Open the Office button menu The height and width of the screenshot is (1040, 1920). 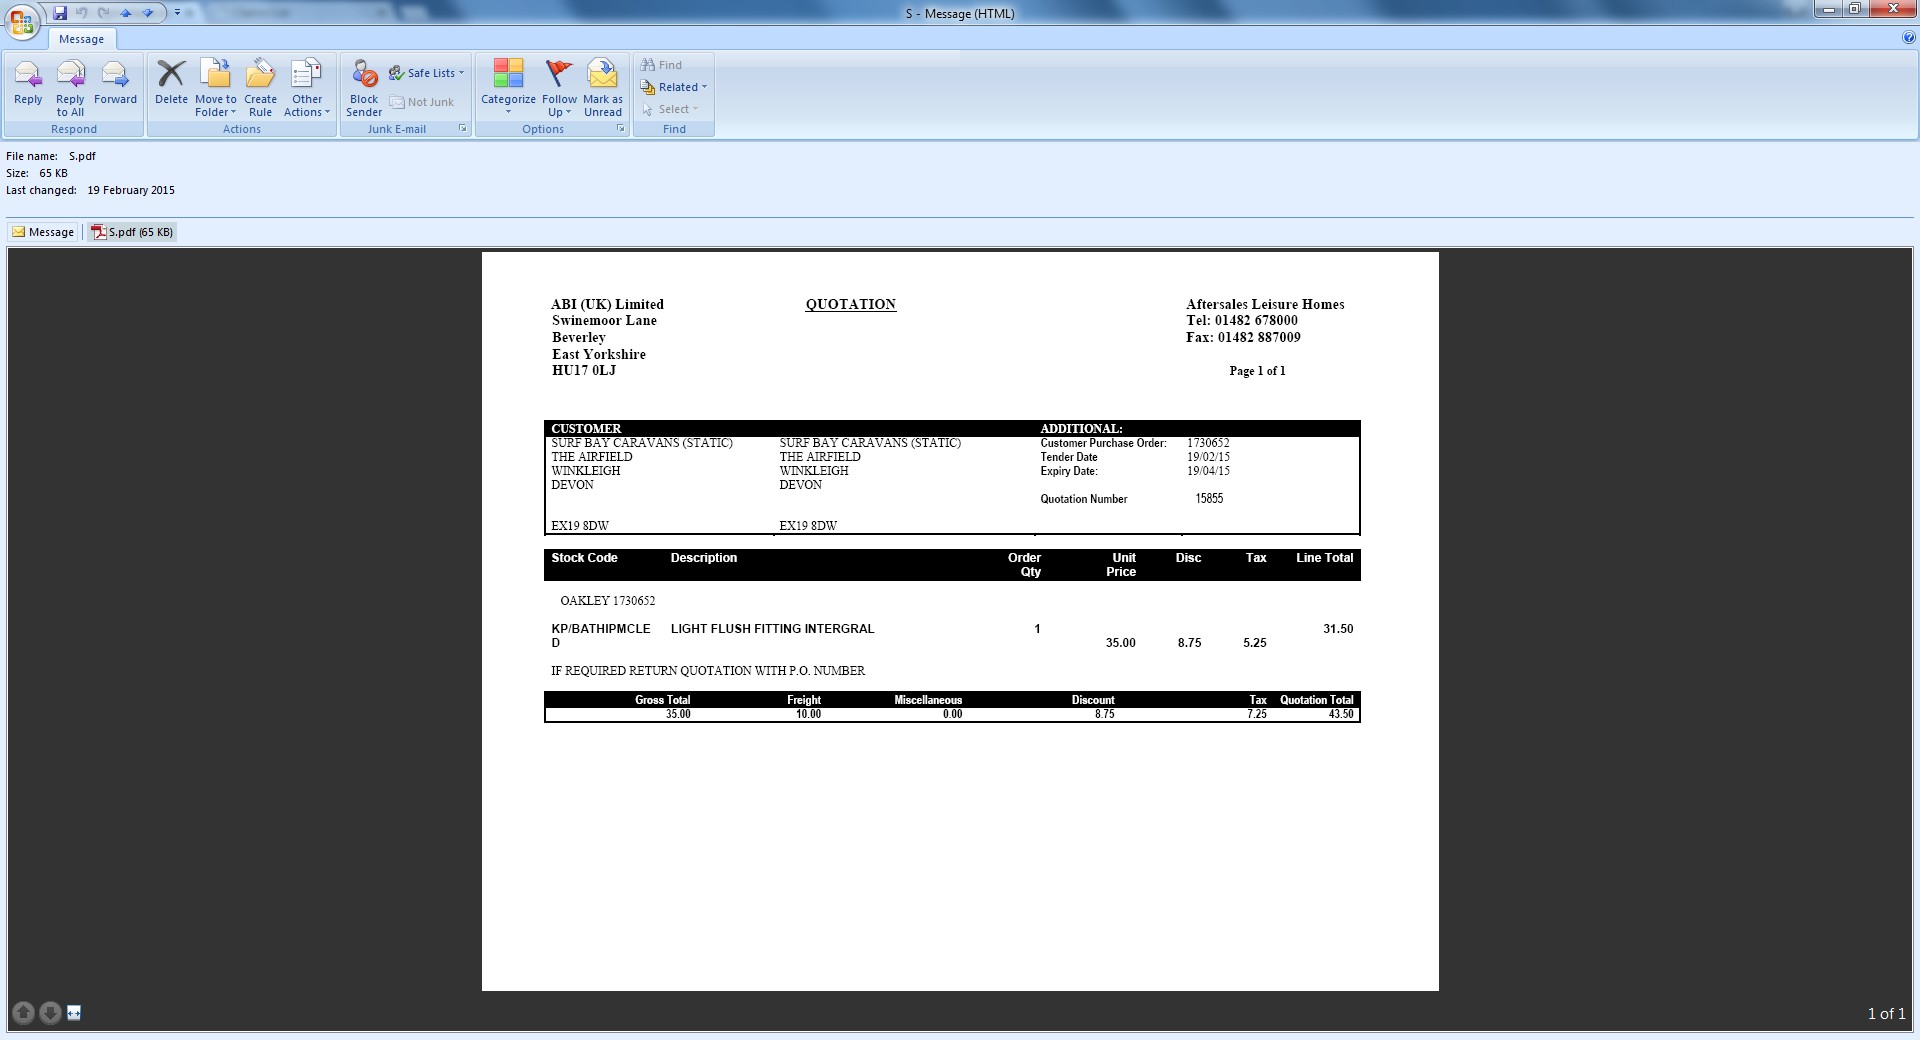pos(22,22)
